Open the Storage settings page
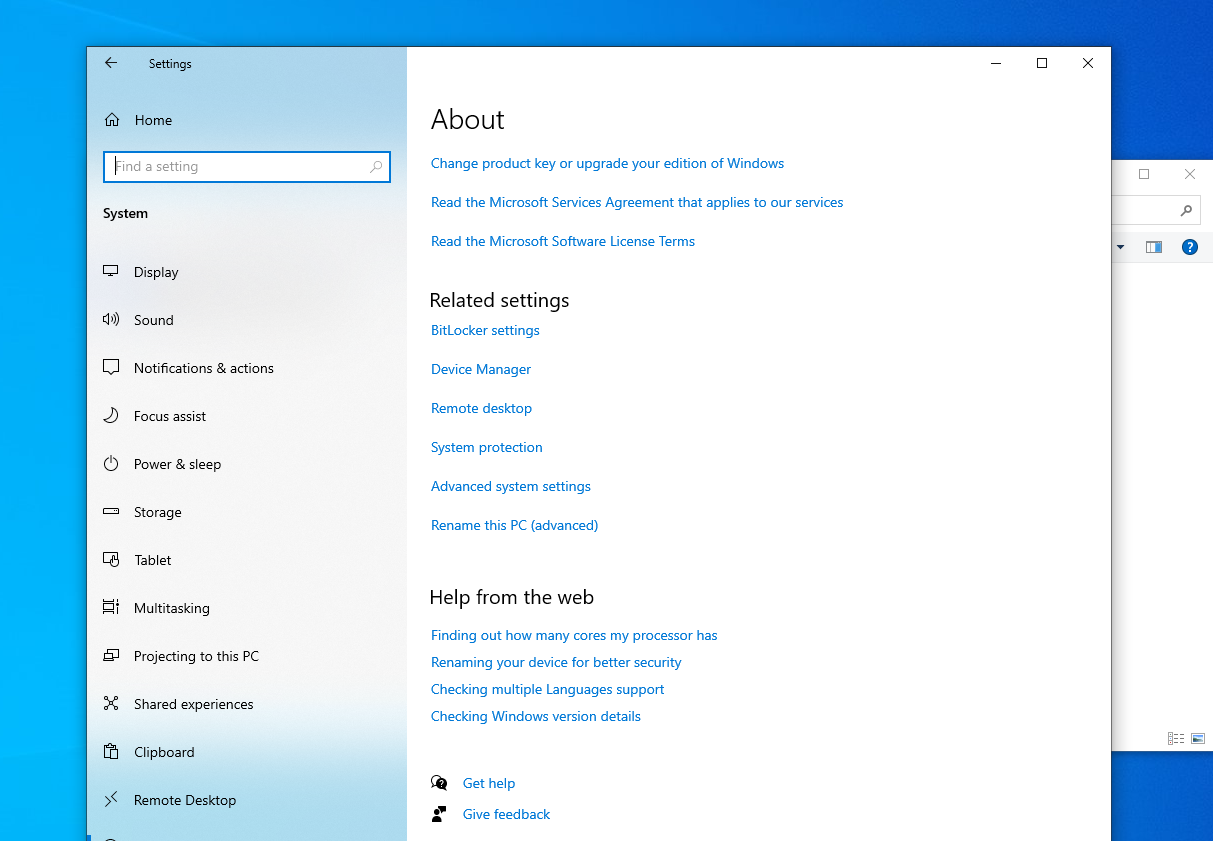Image resolution: width=1213 pixels, height=841 pixels. (x=157, y=512)
